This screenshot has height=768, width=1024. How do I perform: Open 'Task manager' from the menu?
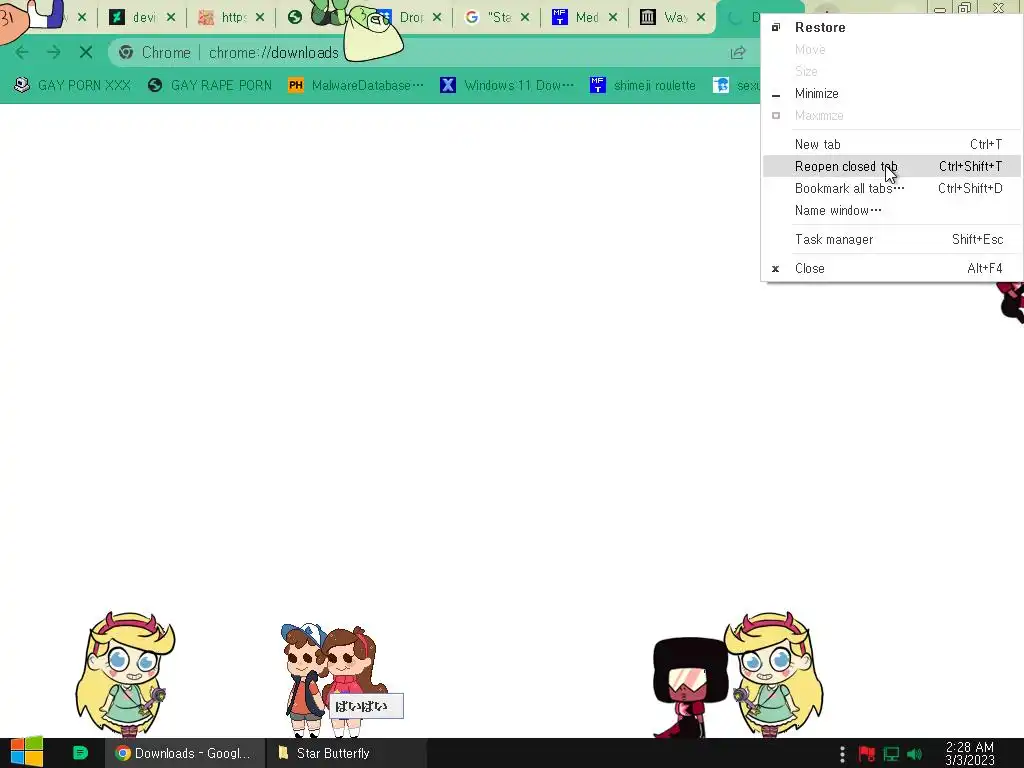click(x=892, y=240)
